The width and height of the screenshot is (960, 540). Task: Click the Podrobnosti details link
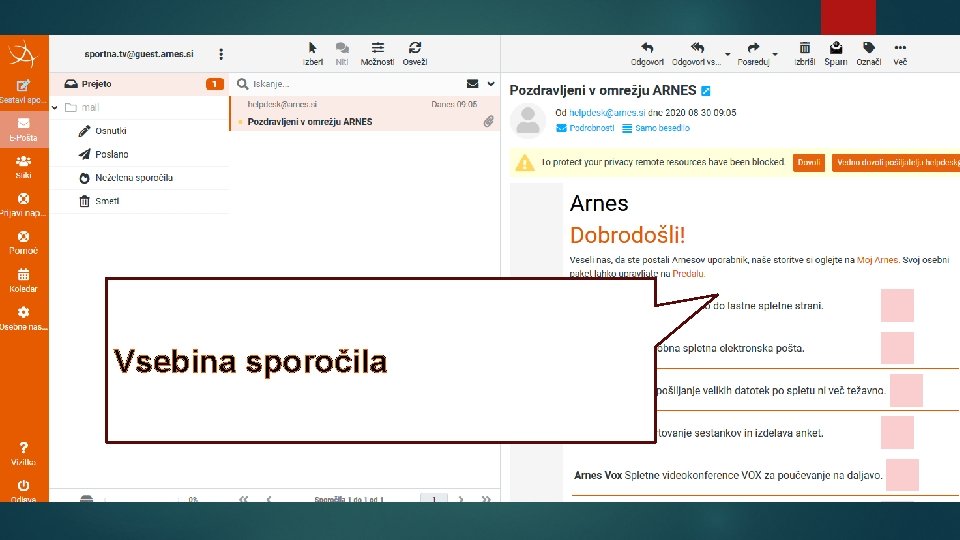pyautogui.click(x=585, y=128)
